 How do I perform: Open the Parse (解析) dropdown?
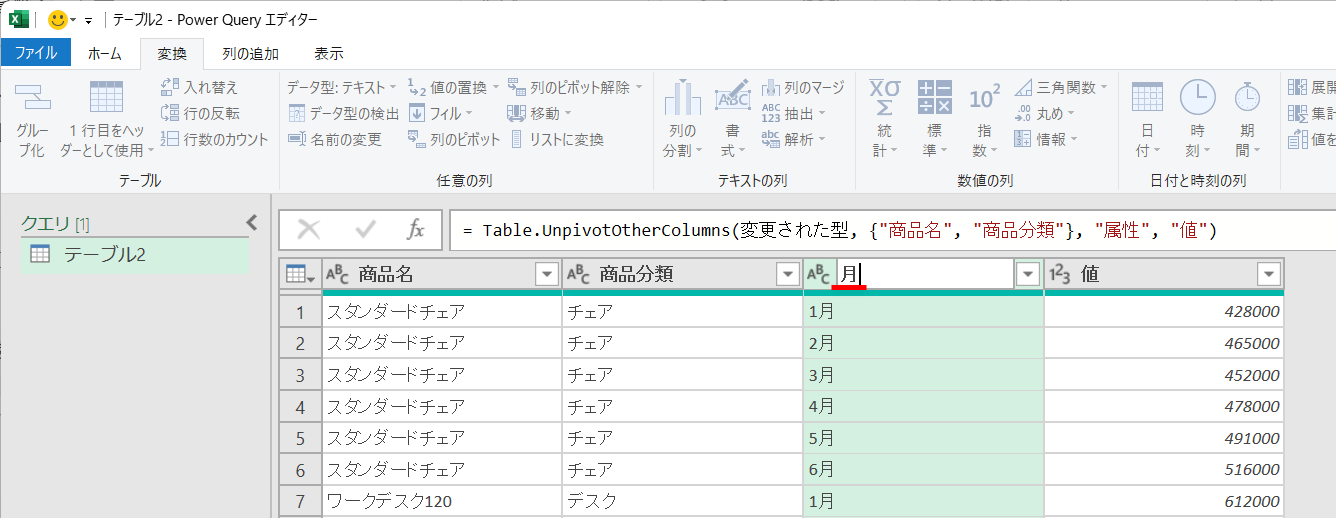pyautogui.click(x=794, y=139)
